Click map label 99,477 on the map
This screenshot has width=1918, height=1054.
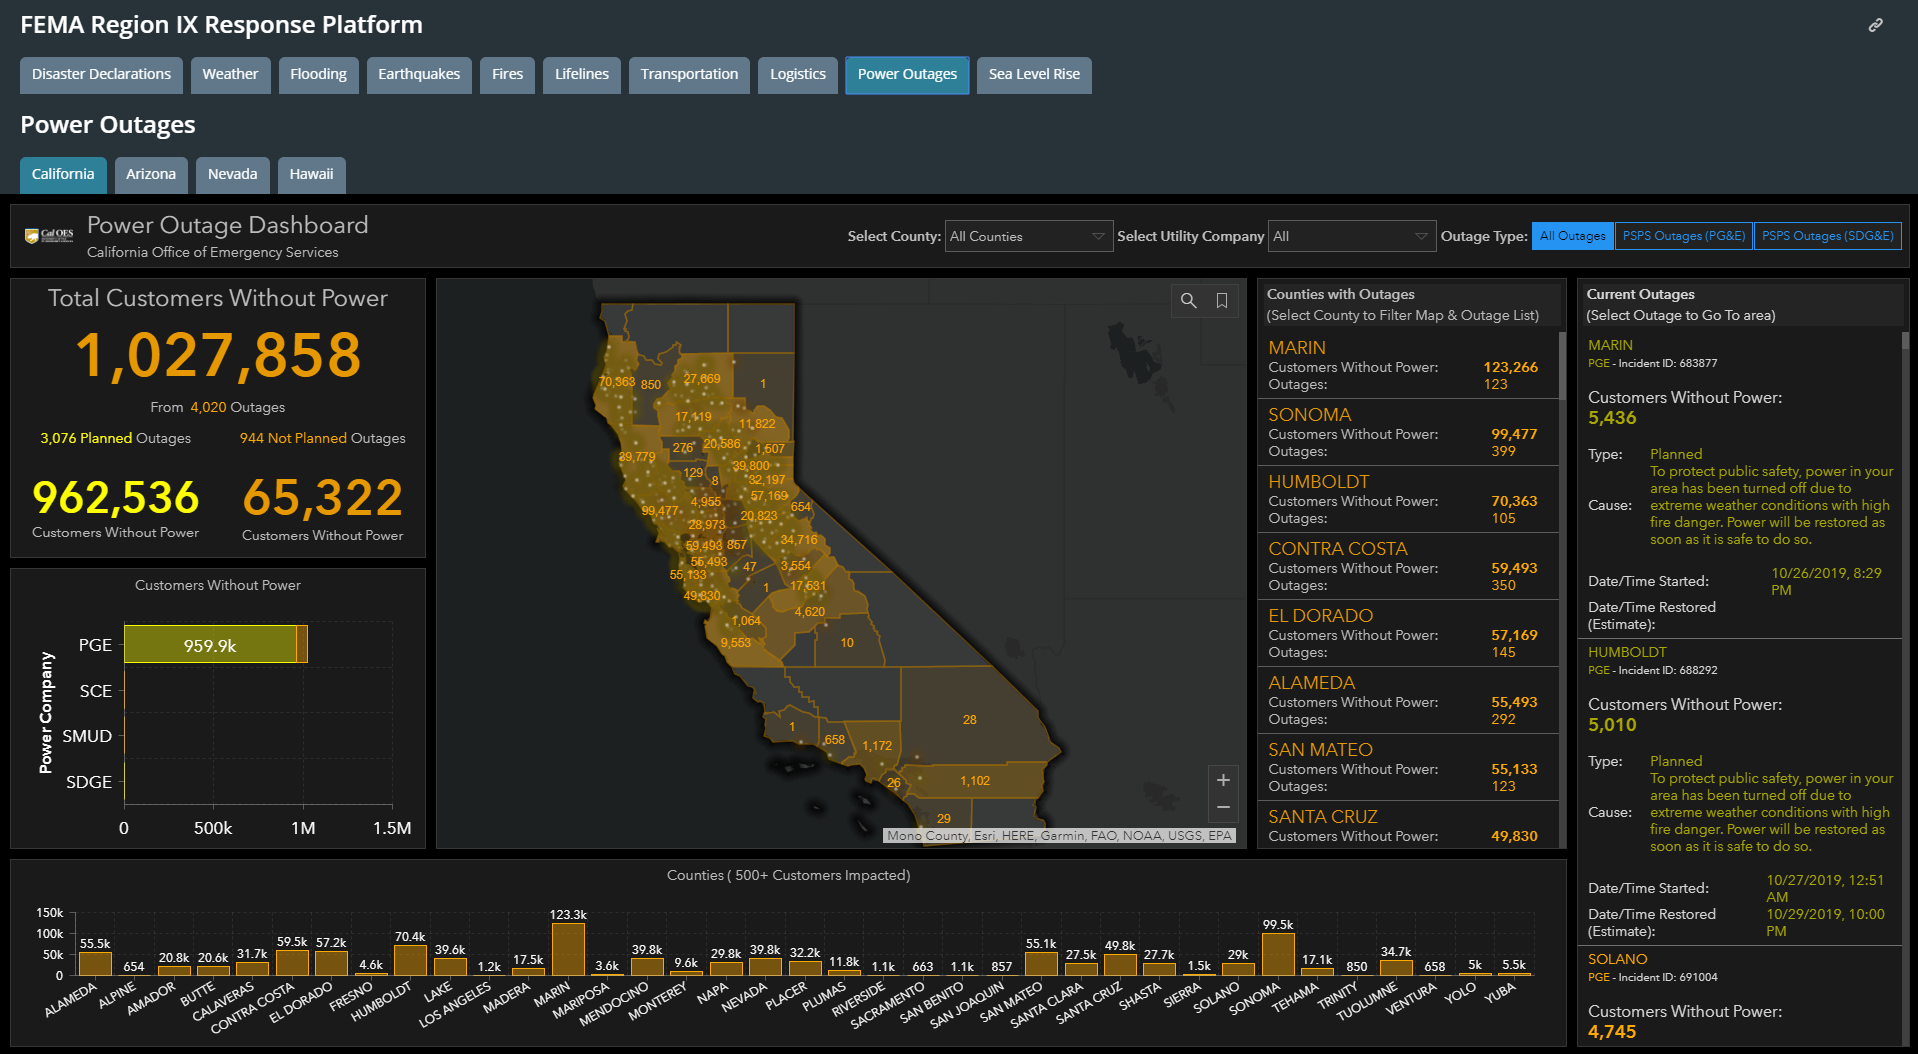[x=660, y=511]
